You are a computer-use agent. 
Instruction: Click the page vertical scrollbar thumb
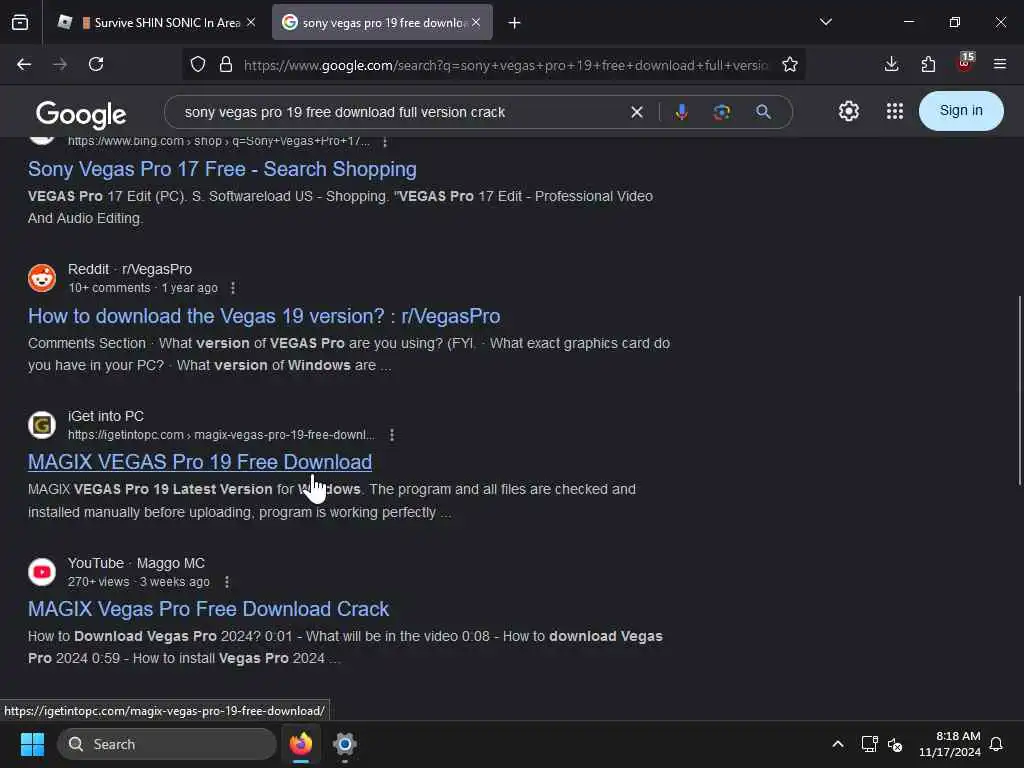click(x=1019, y=391)
